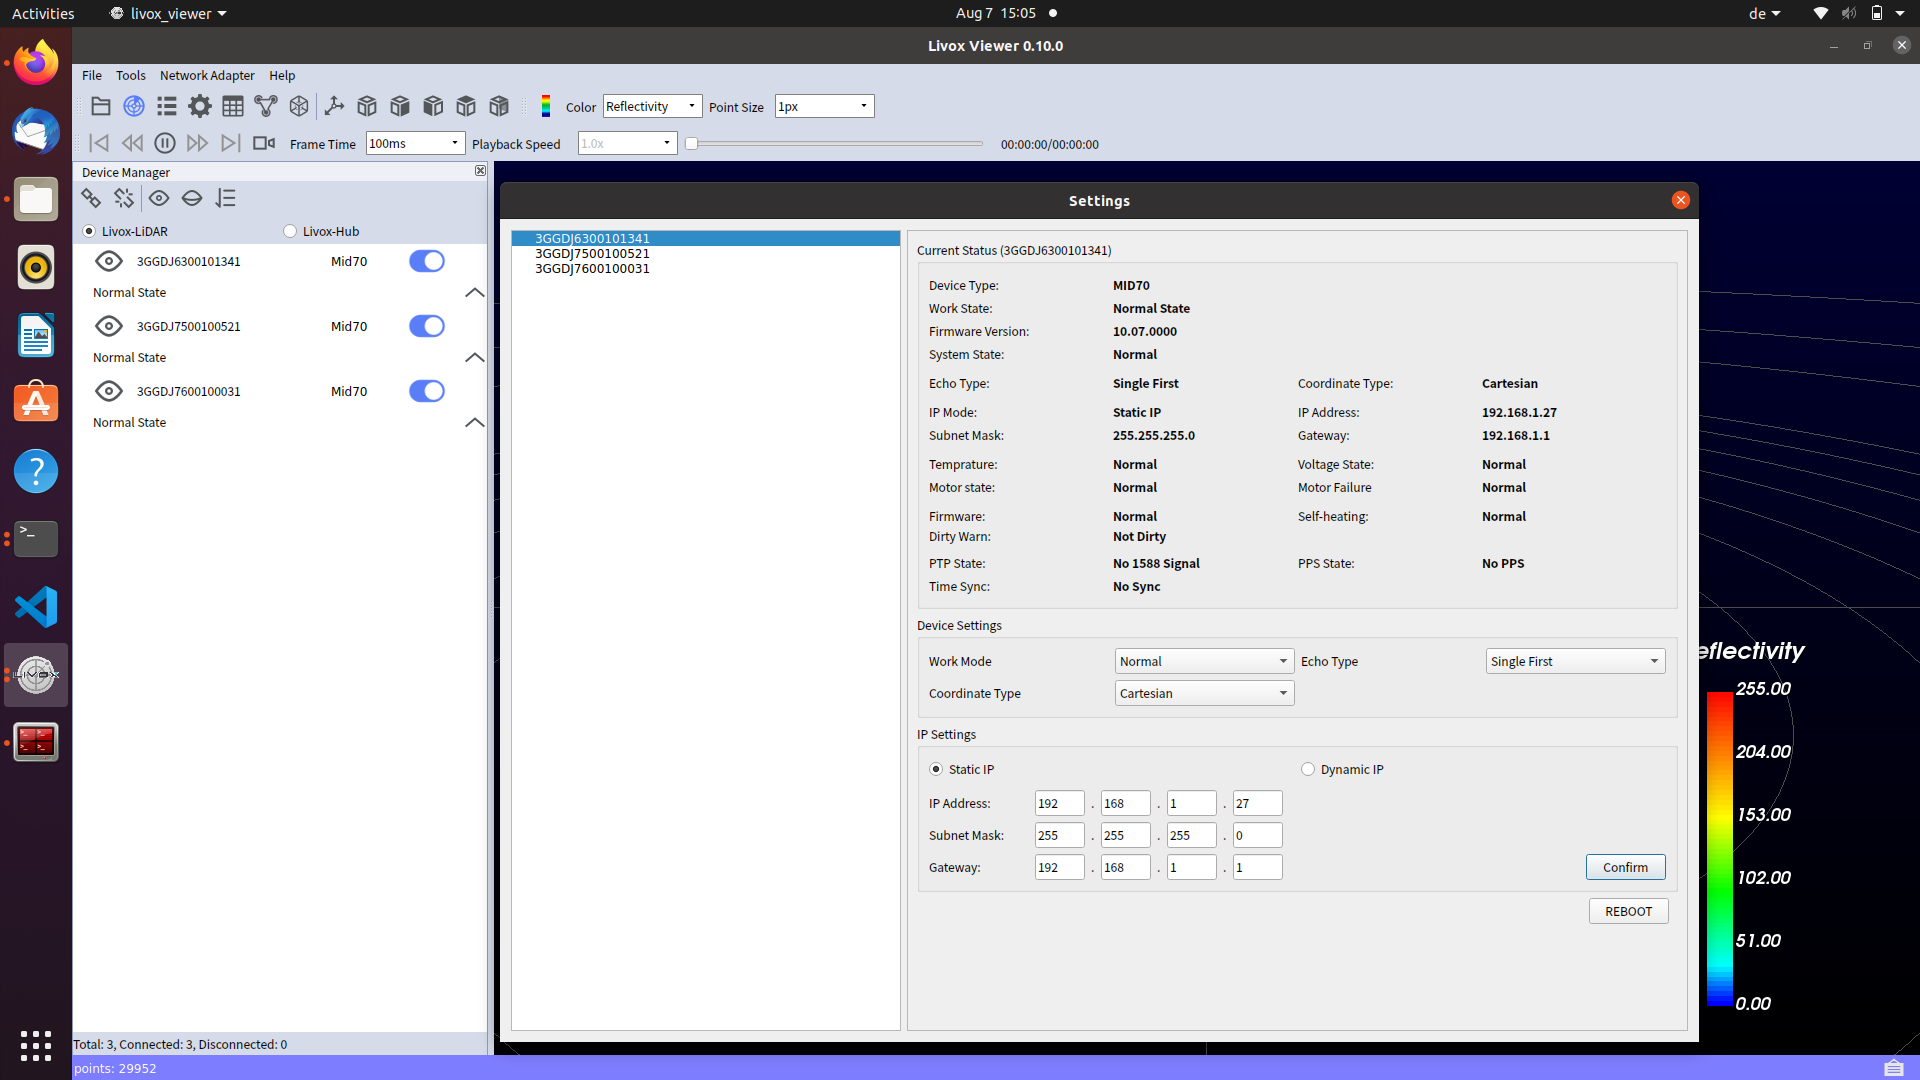This screenshot has height=1080, width=1920.
Task: Connect all devices in Device Manager
Action: pos(91,198)
